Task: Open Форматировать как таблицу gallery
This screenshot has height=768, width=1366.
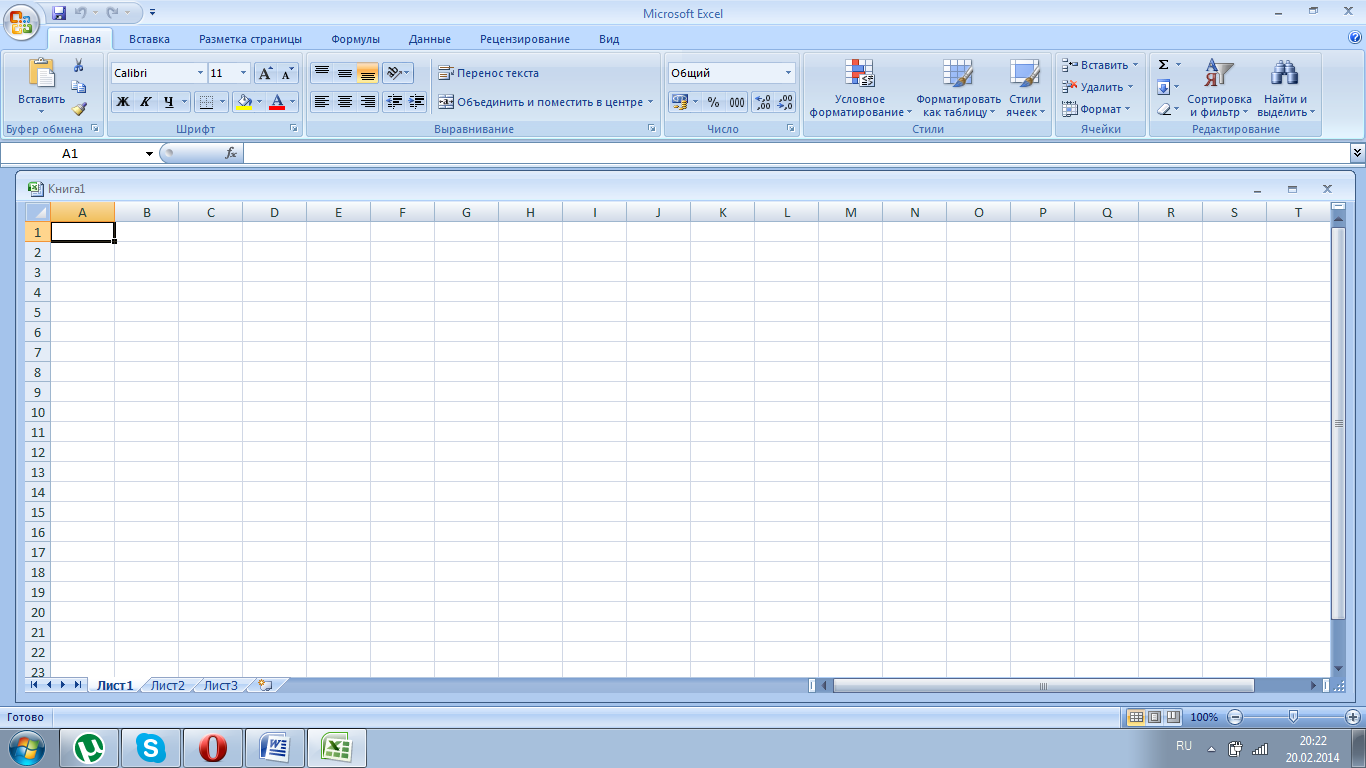Action: pos(958,88)
